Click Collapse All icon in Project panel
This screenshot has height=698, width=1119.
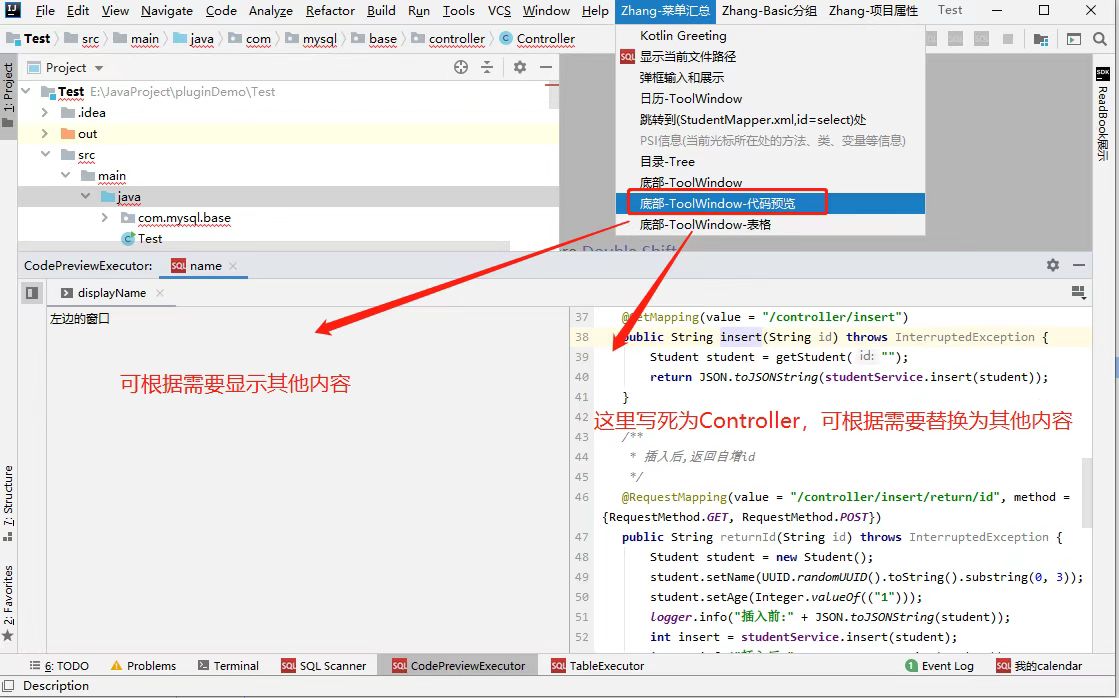tap(487, 68)
